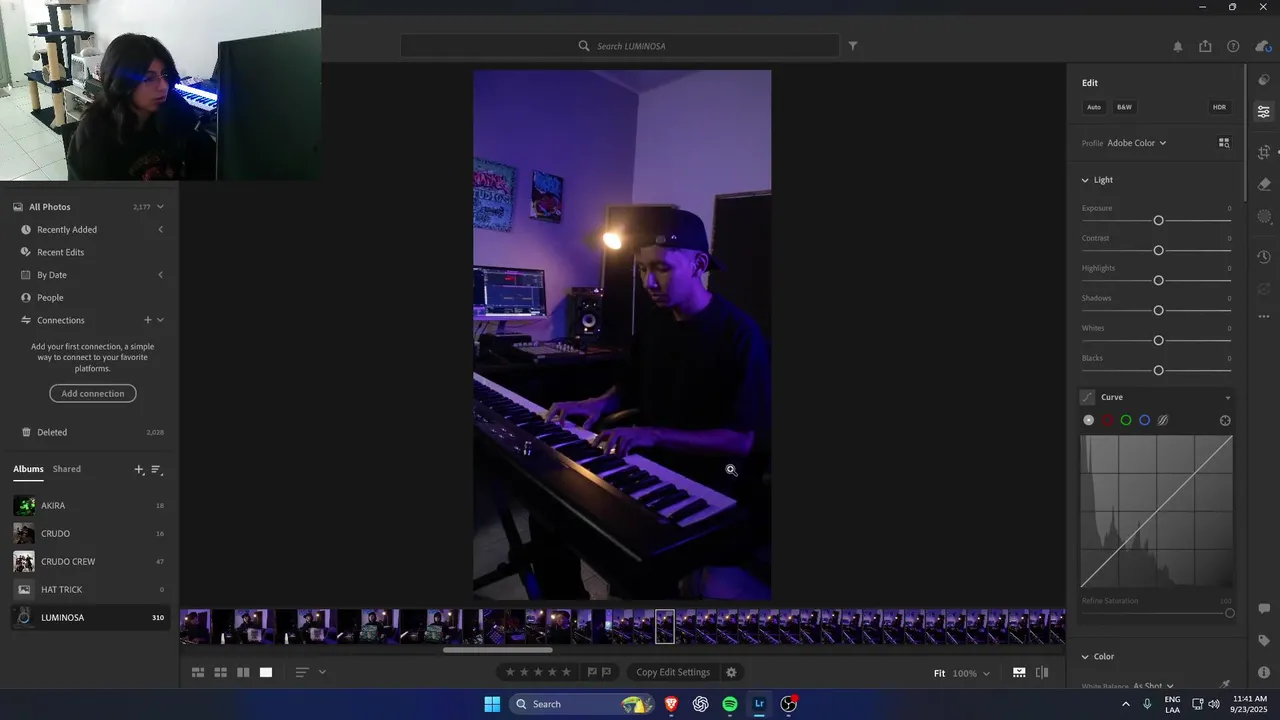Click the B&W button
The height and width of the screenshot is (720, 1280).
tap(1125, 107)
